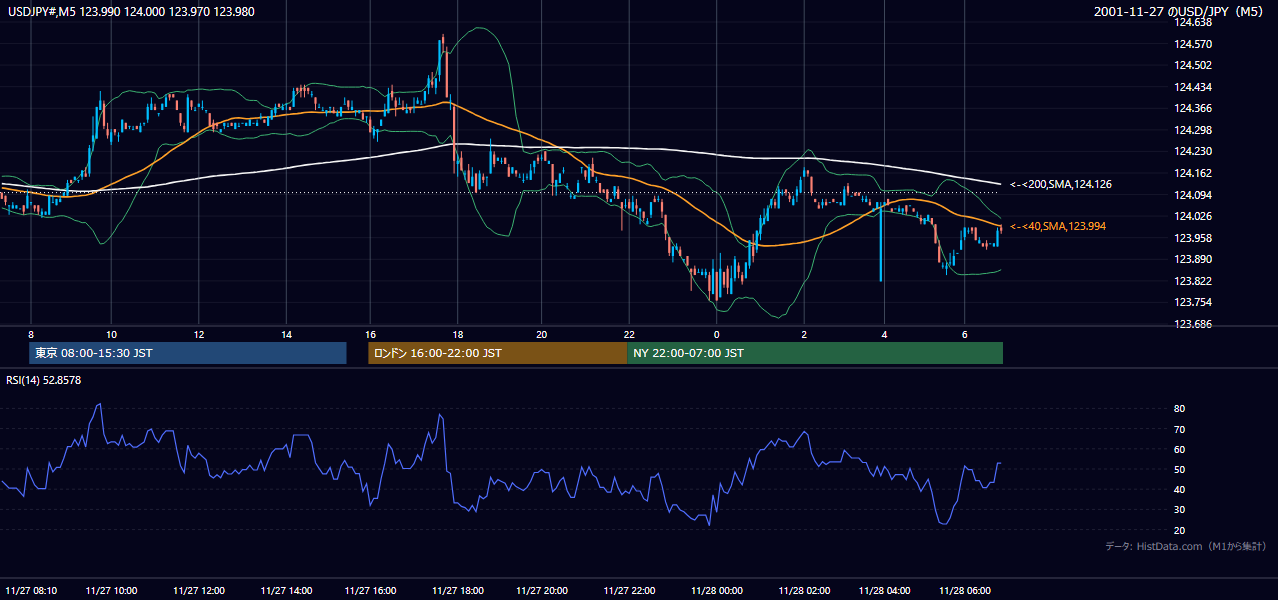The height and width of the screenshot is (600, 1278).
Task: Click hour label 6 under the price chart
Action: (965, 334)
